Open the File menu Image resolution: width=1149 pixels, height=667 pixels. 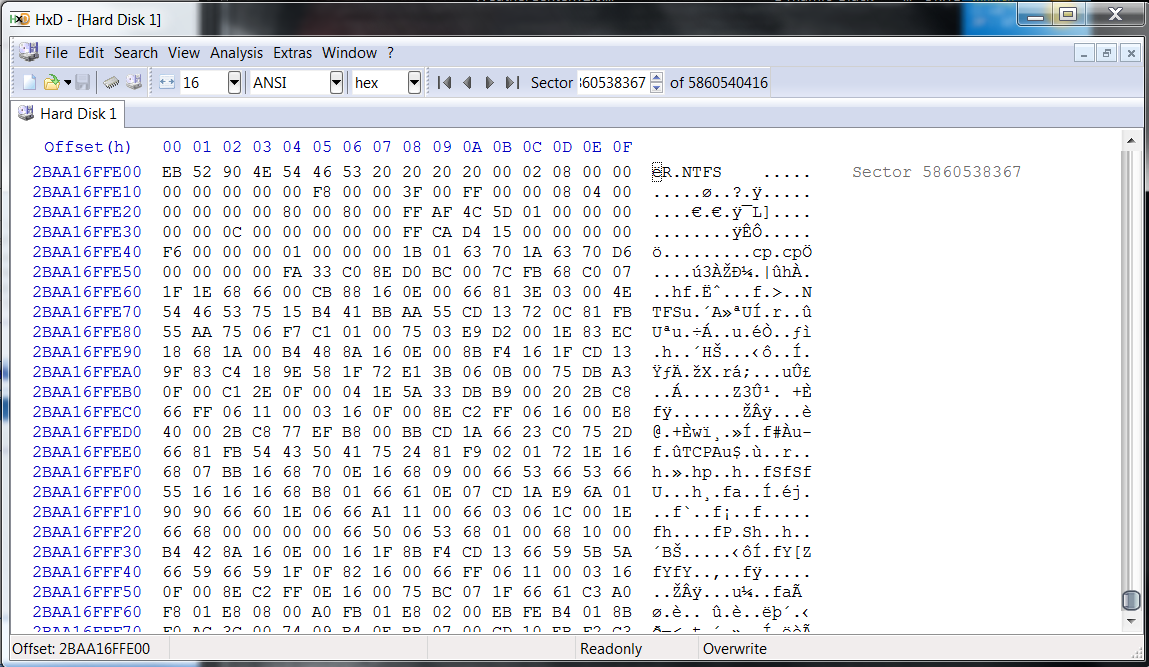(56, 53)
